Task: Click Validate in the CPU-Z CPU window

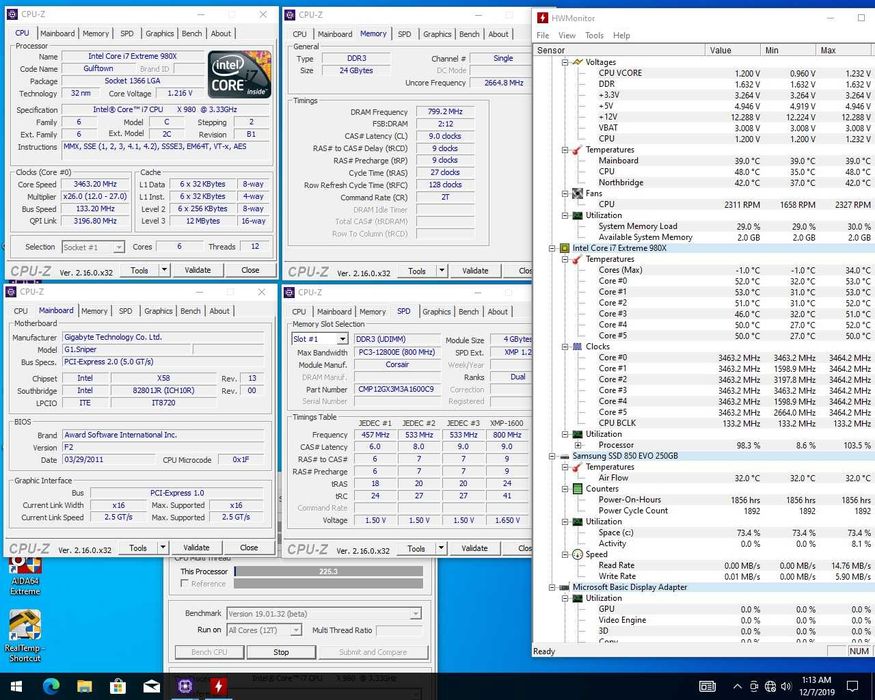Action: click(198, 270)
